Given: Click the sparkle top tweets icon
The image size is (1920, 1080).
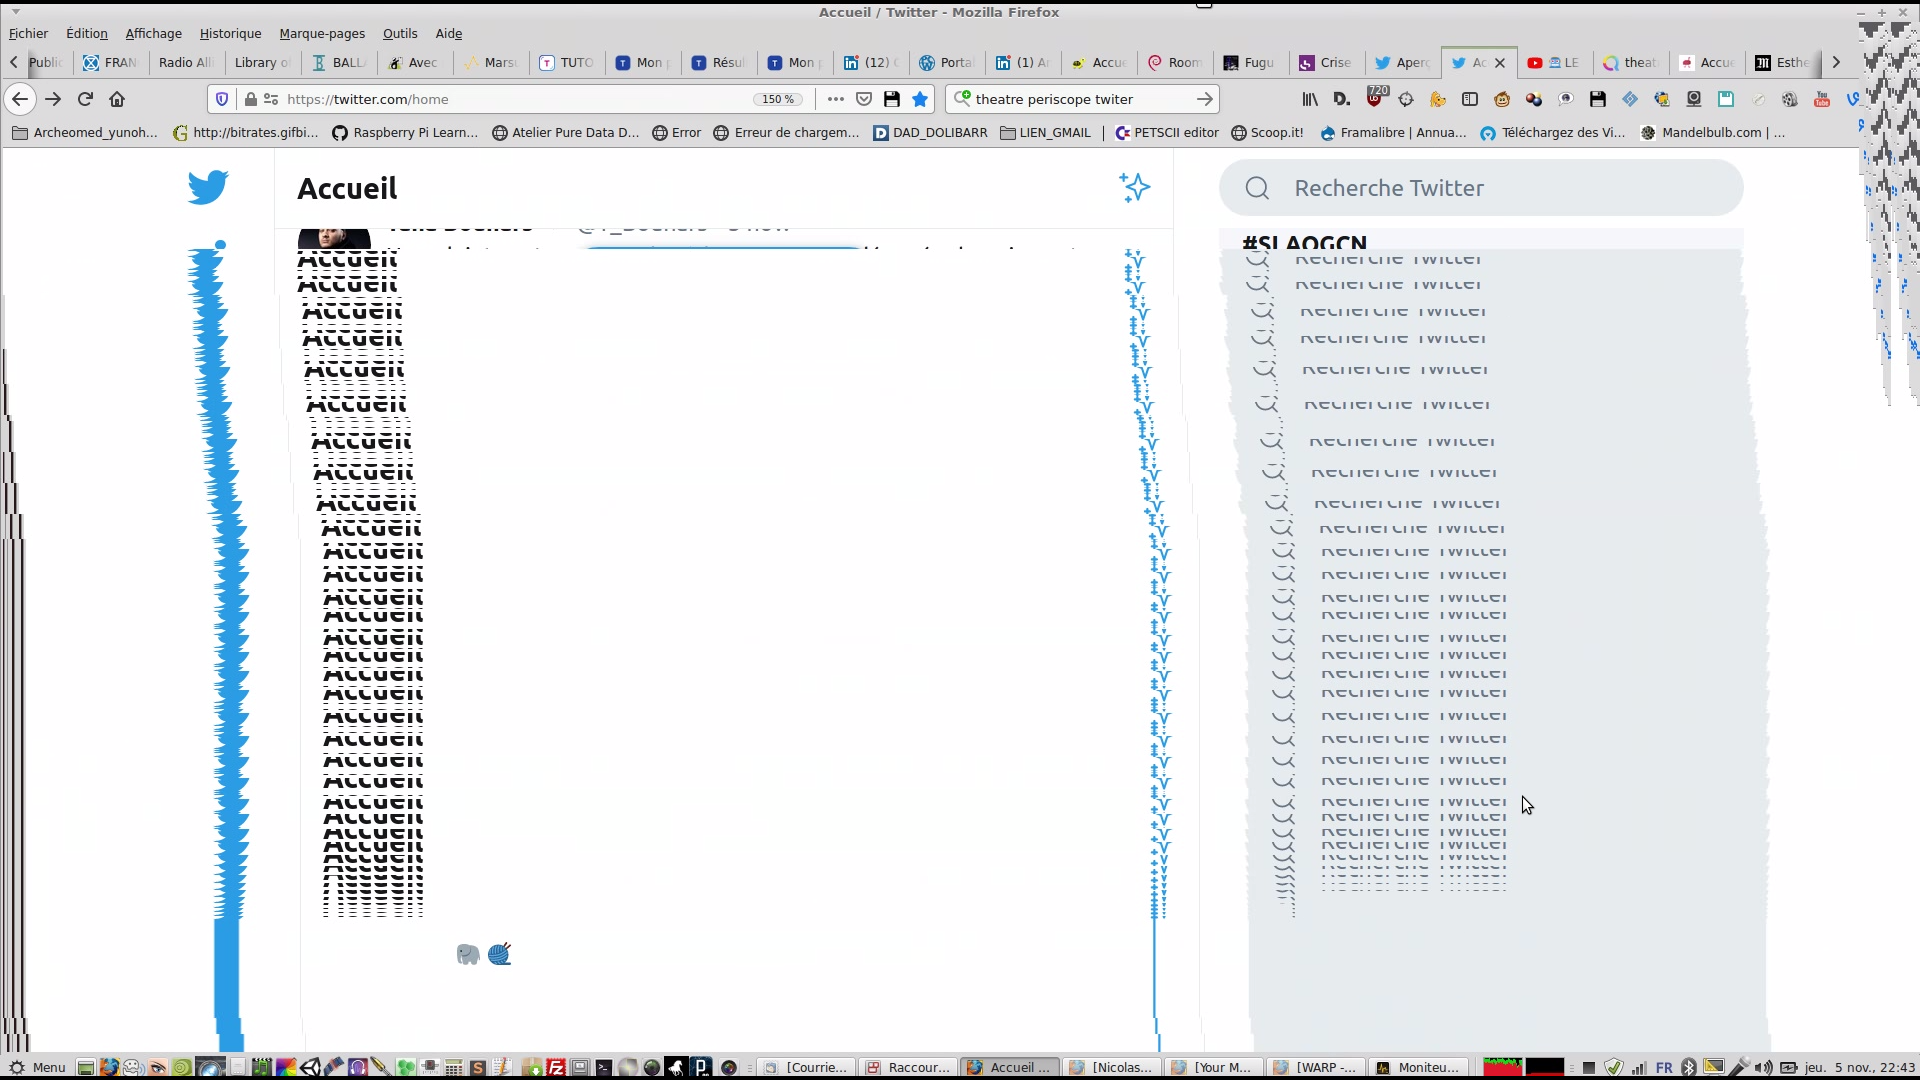Looking at the screenshot, I should tap(1134, 187).
